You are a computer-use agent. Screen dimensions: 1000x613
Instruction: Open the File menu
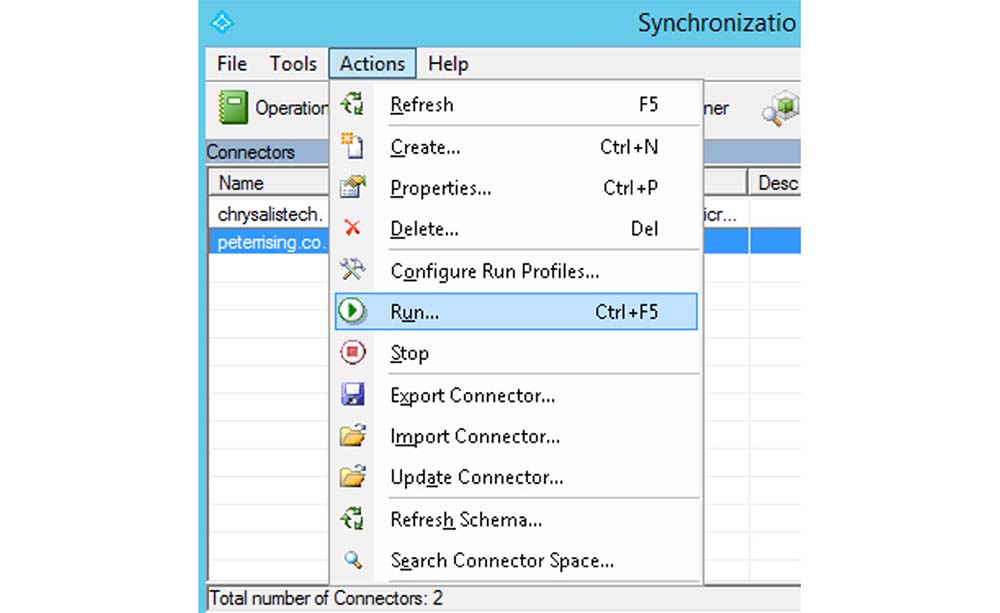click(232, 64)
